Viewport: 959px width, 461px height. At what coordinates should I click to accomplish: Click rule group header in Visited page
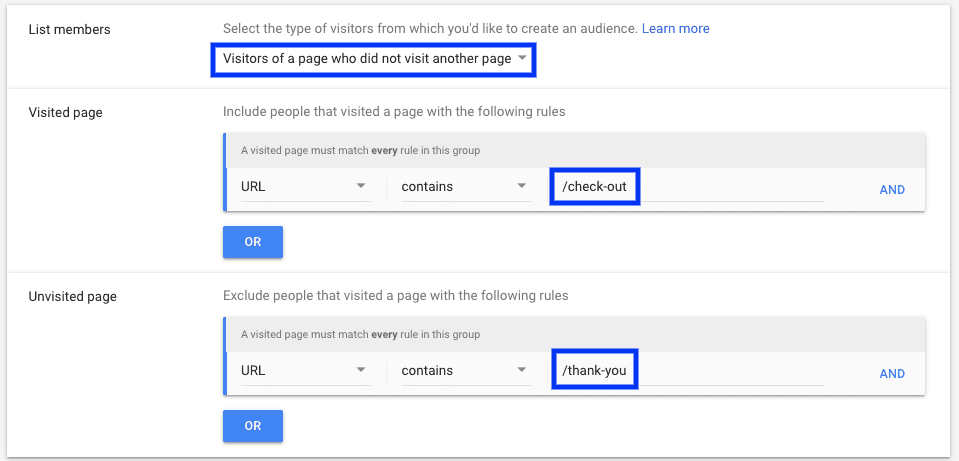point(574,151)
